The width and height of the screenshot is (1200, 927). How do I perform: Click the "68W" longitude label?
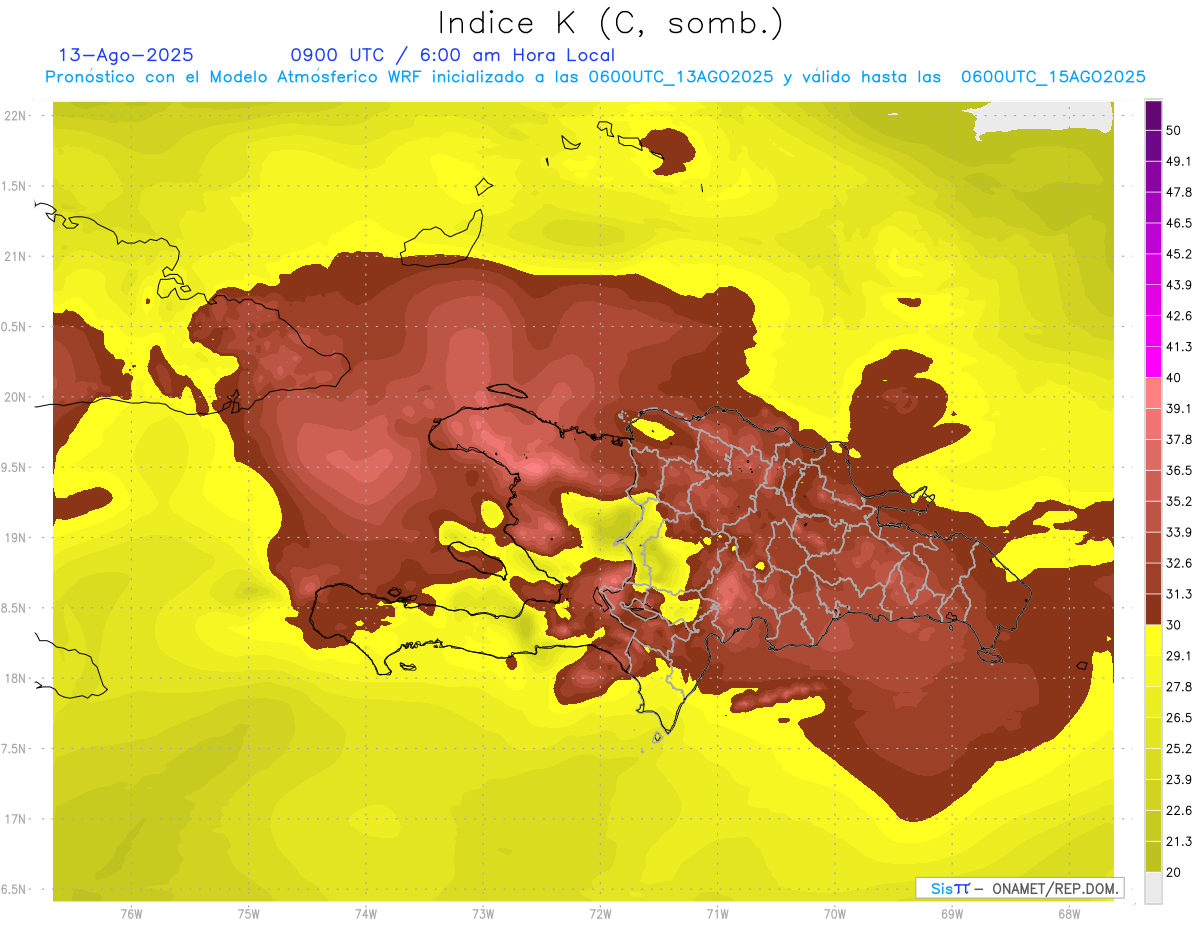click(1069, 913)
